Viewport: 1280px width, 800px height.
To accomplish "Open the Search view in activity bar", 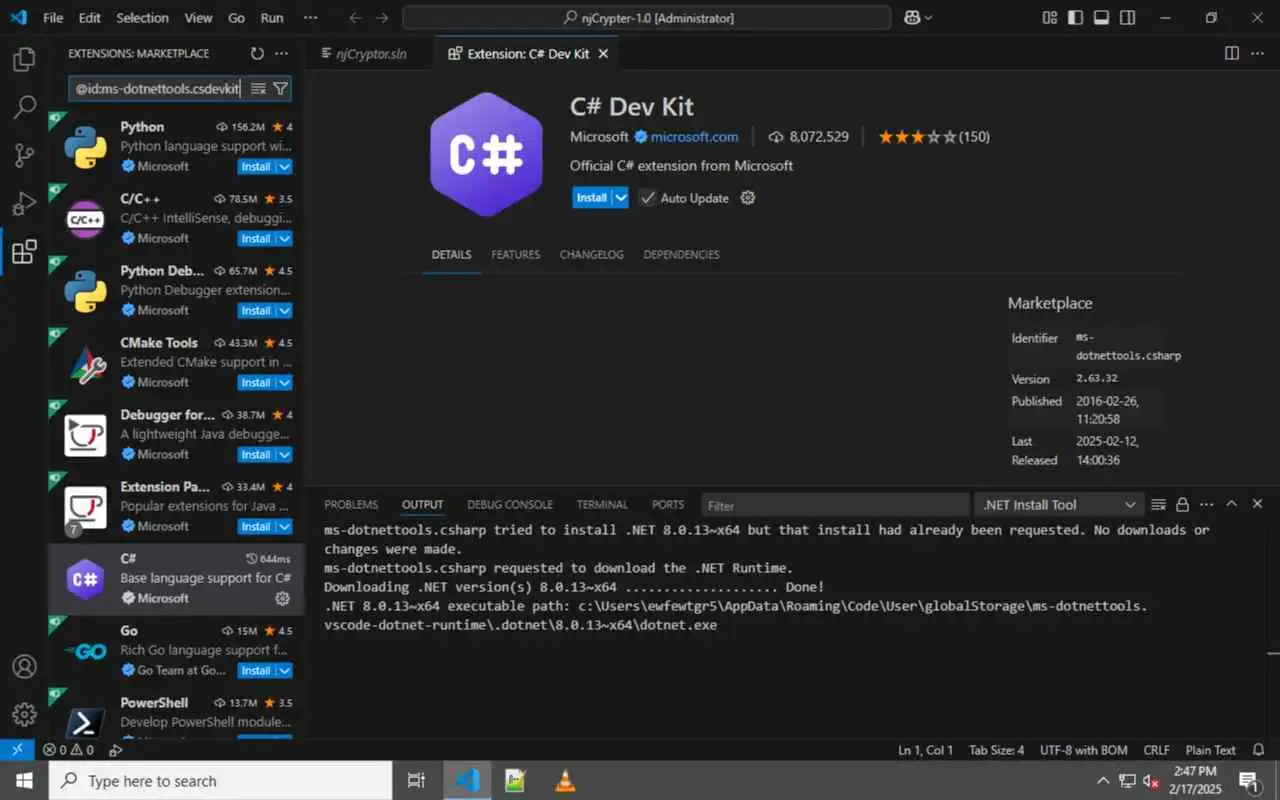I will click(24, 108).
